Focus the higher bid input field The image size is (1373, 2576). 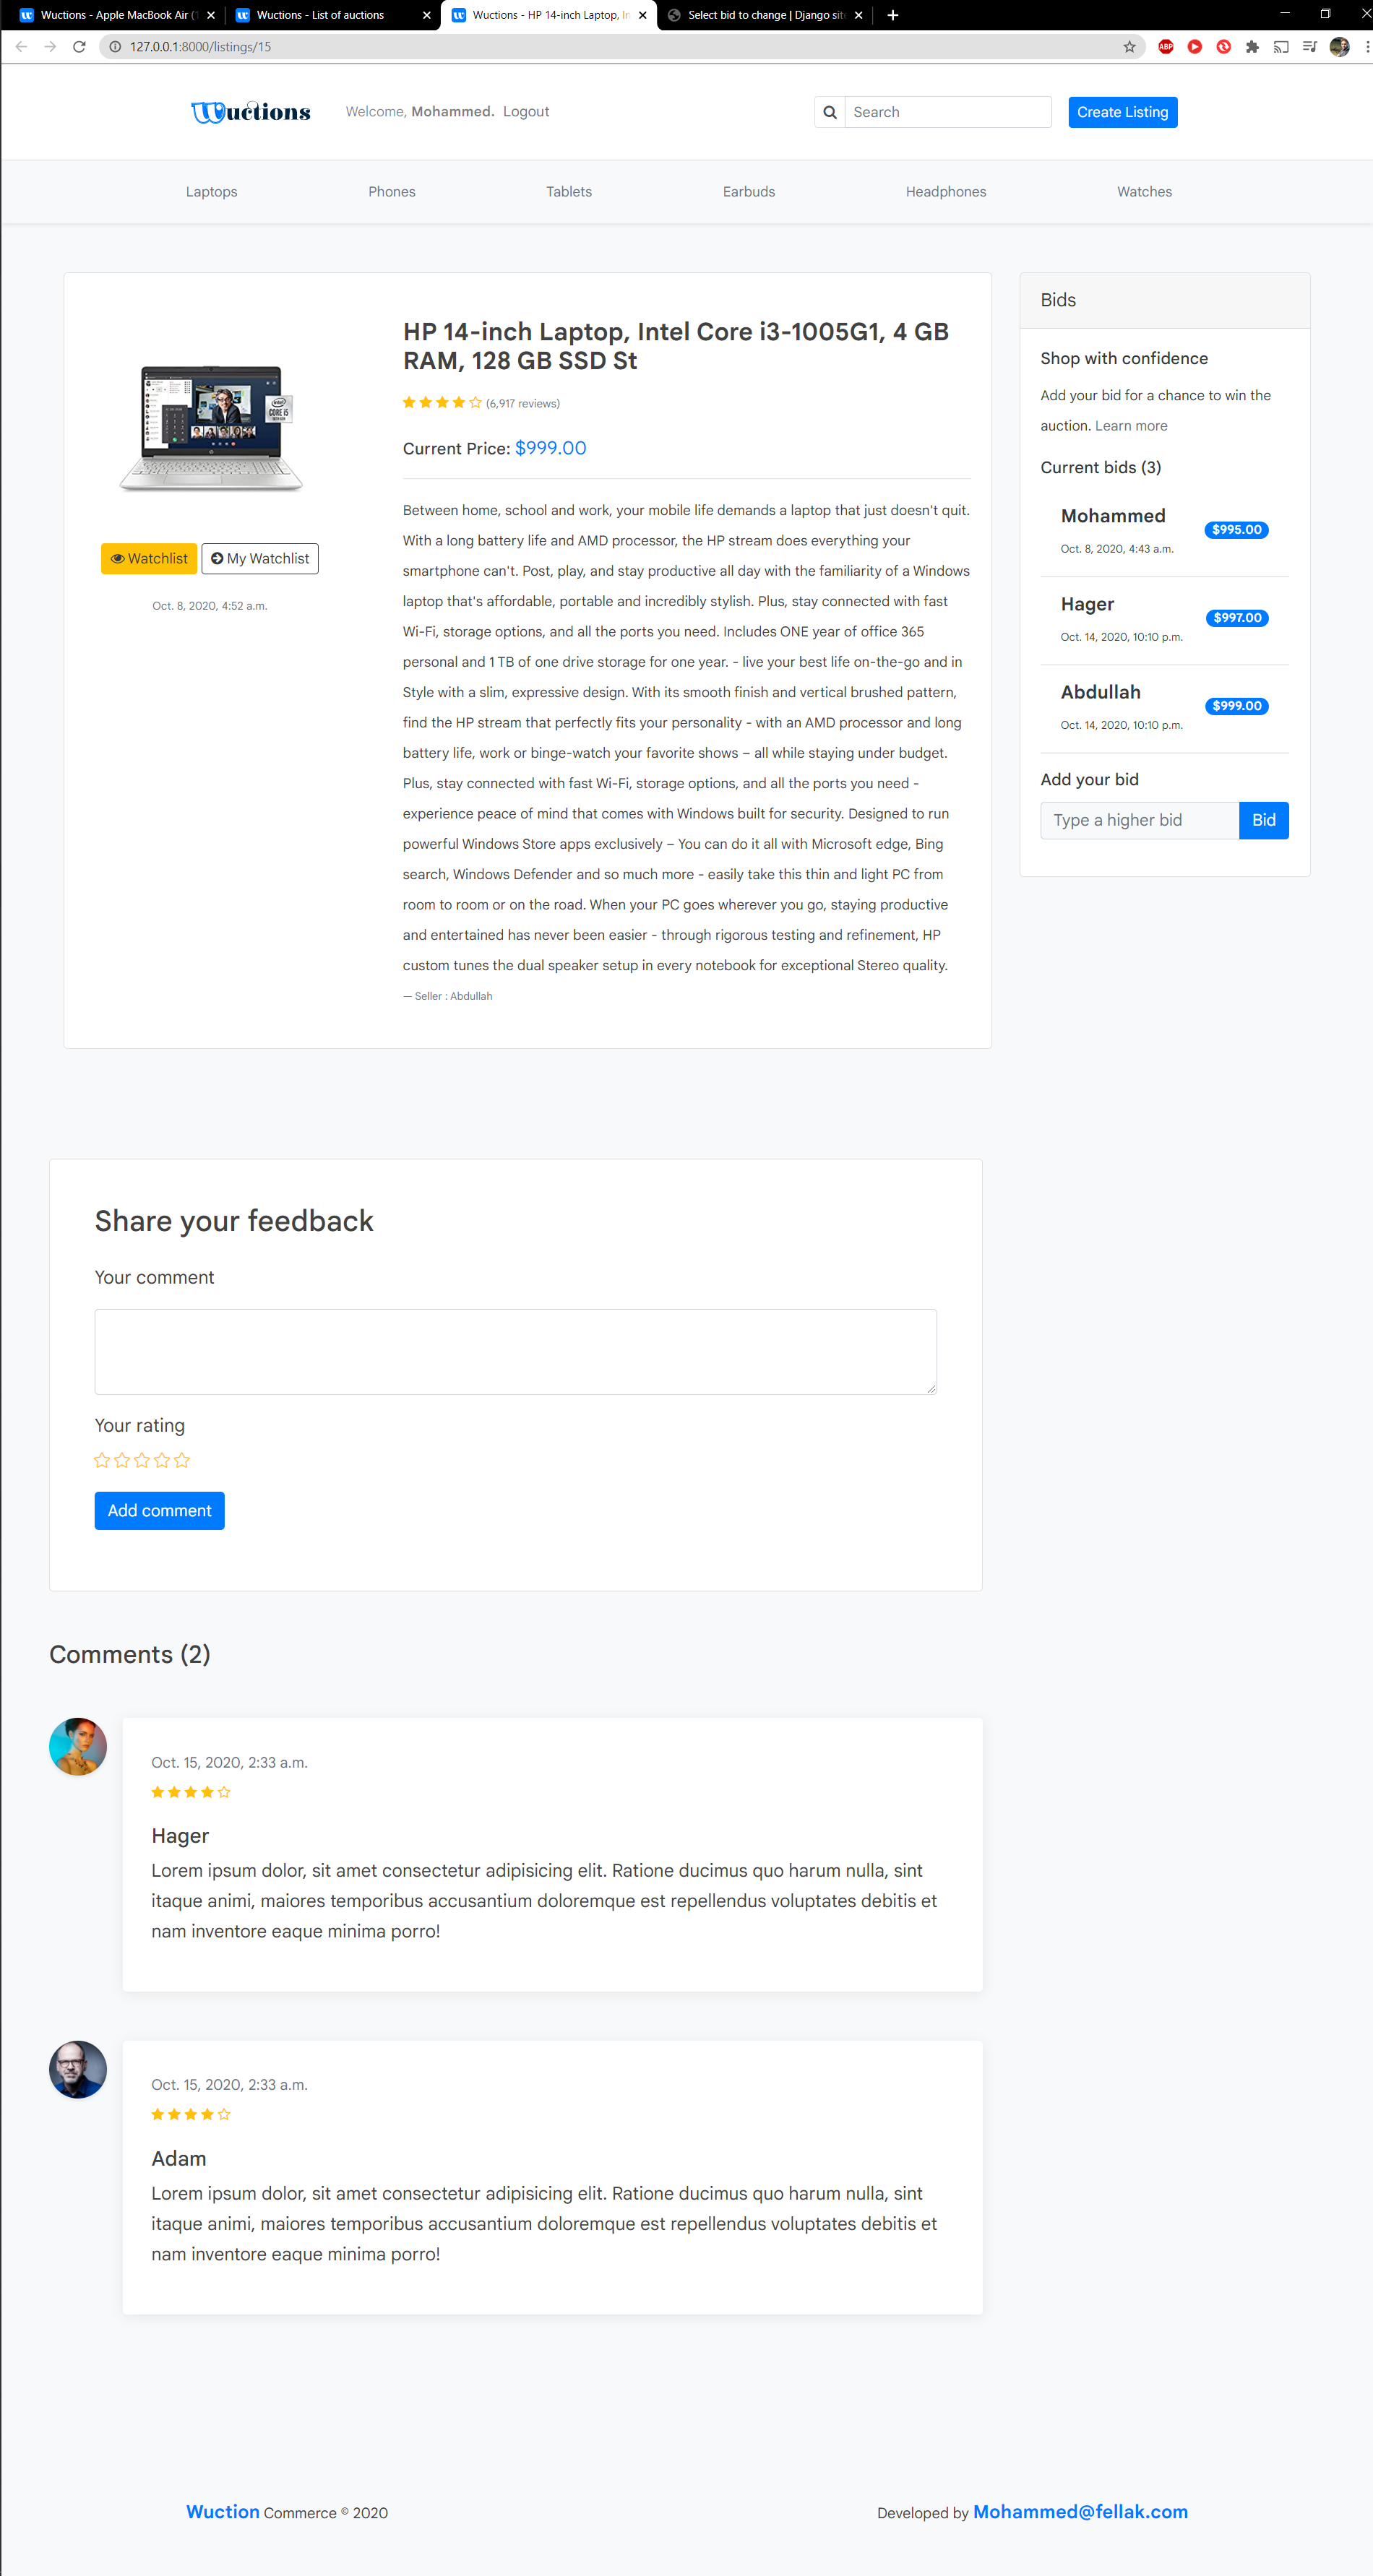tap(1139, 820)
